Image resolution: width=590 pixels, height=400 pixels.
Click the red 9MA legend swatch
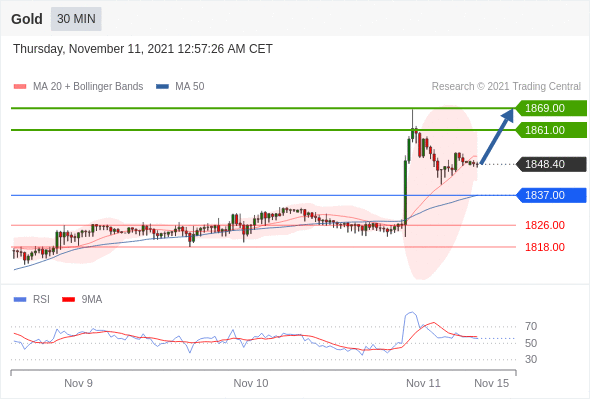click(x=68, y=300)
